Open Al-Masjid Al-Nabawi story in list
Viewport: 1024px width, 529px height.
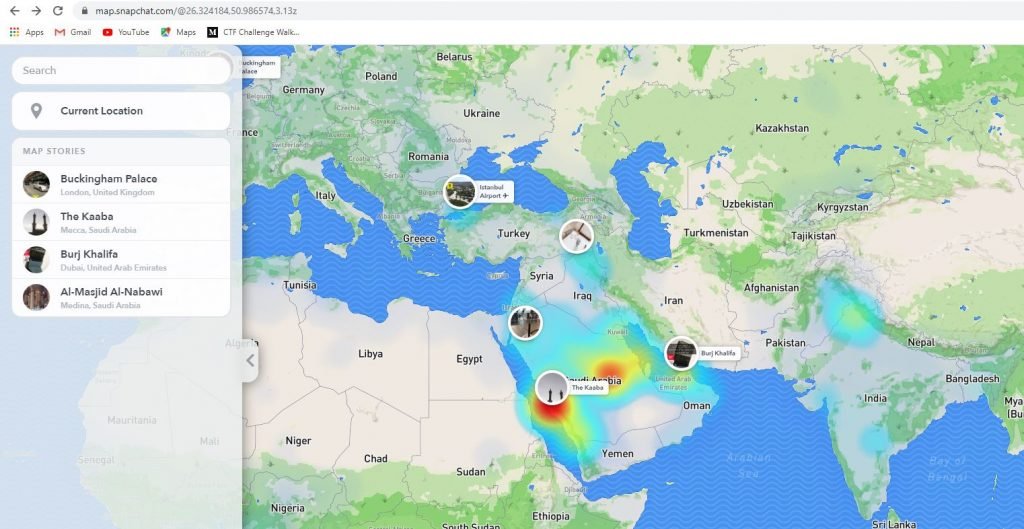pos(121,297)
